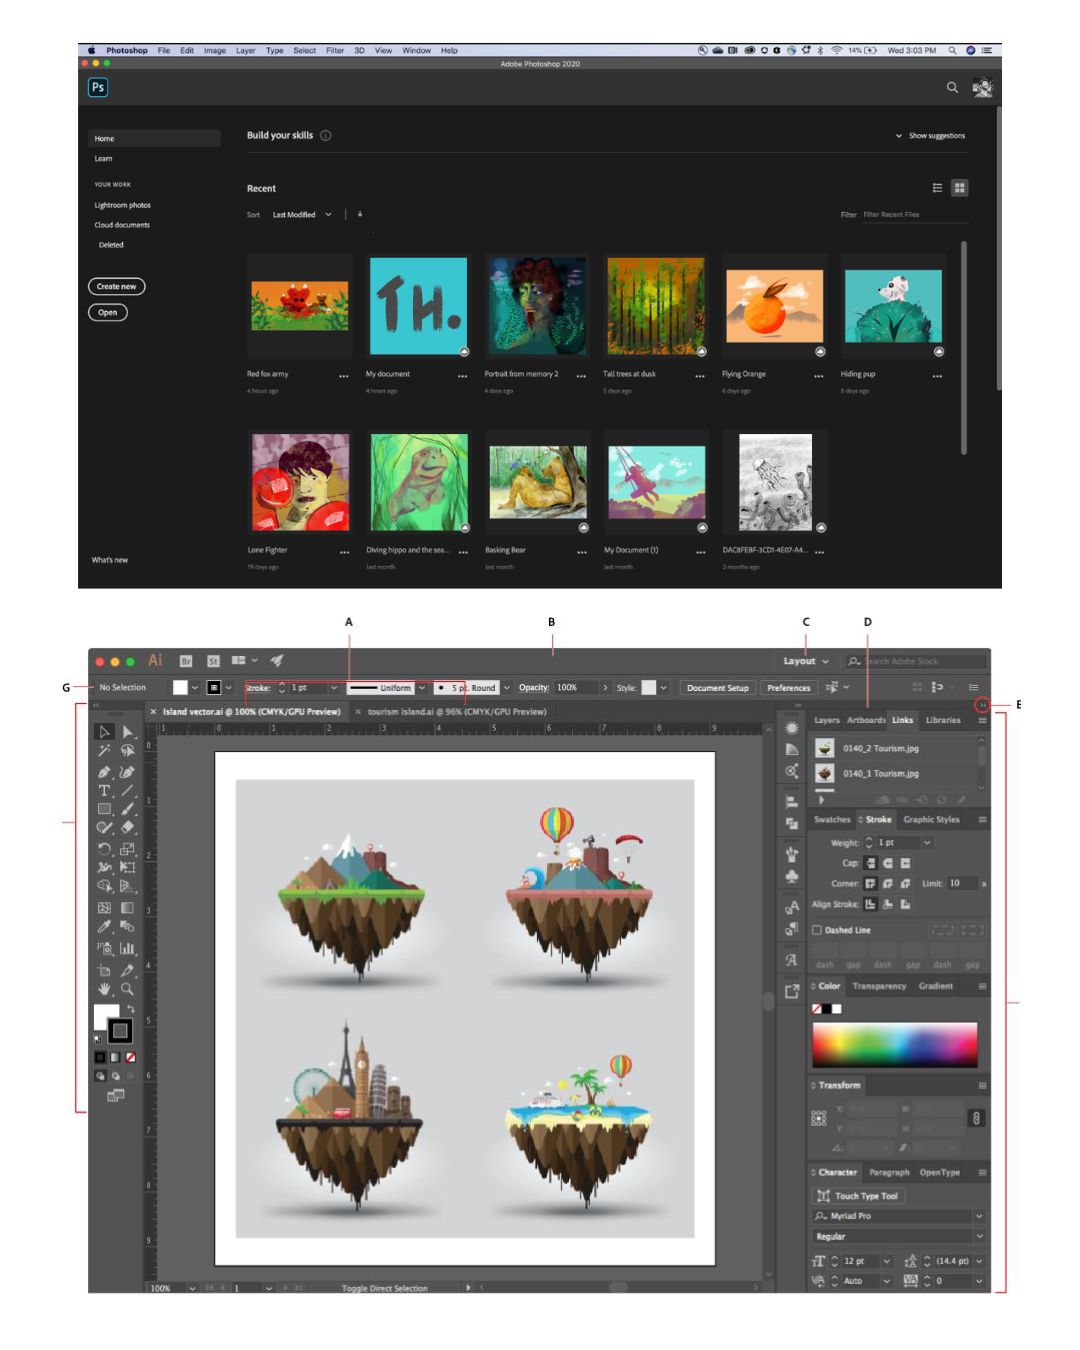Screen dimensions: 1080x1350
Task: Click the Document Setup button
Action: pyautogui.click(x=718, y=688)
